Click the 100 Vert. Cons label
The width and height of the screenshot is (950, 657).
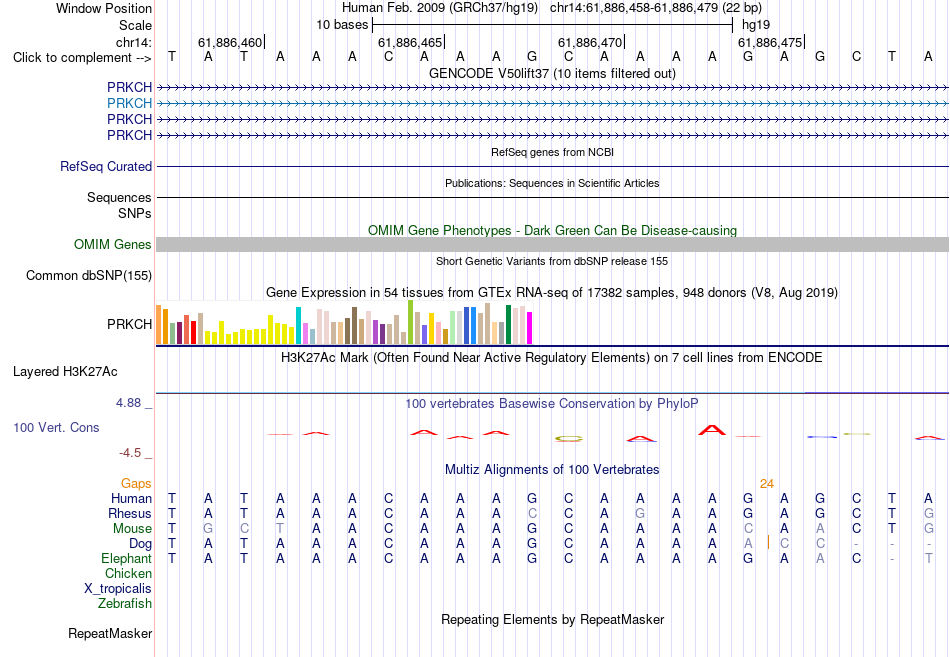point(56,427)
